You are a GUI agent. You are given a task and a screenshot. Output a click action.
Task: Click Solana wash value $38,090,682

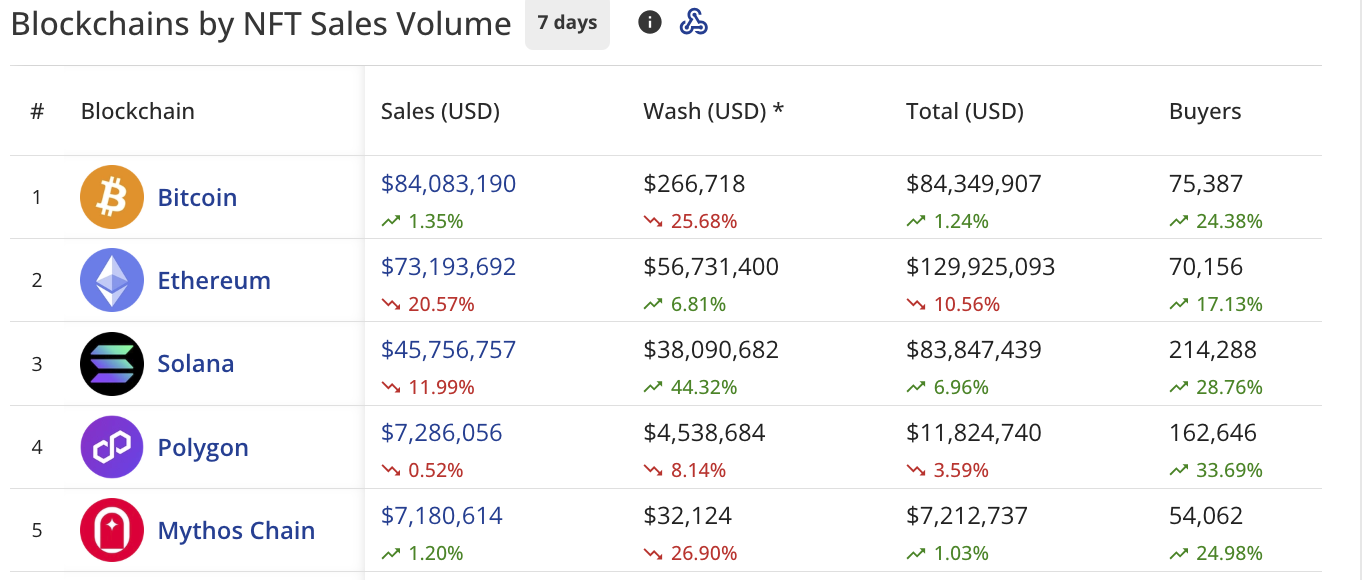pos(711,350)
